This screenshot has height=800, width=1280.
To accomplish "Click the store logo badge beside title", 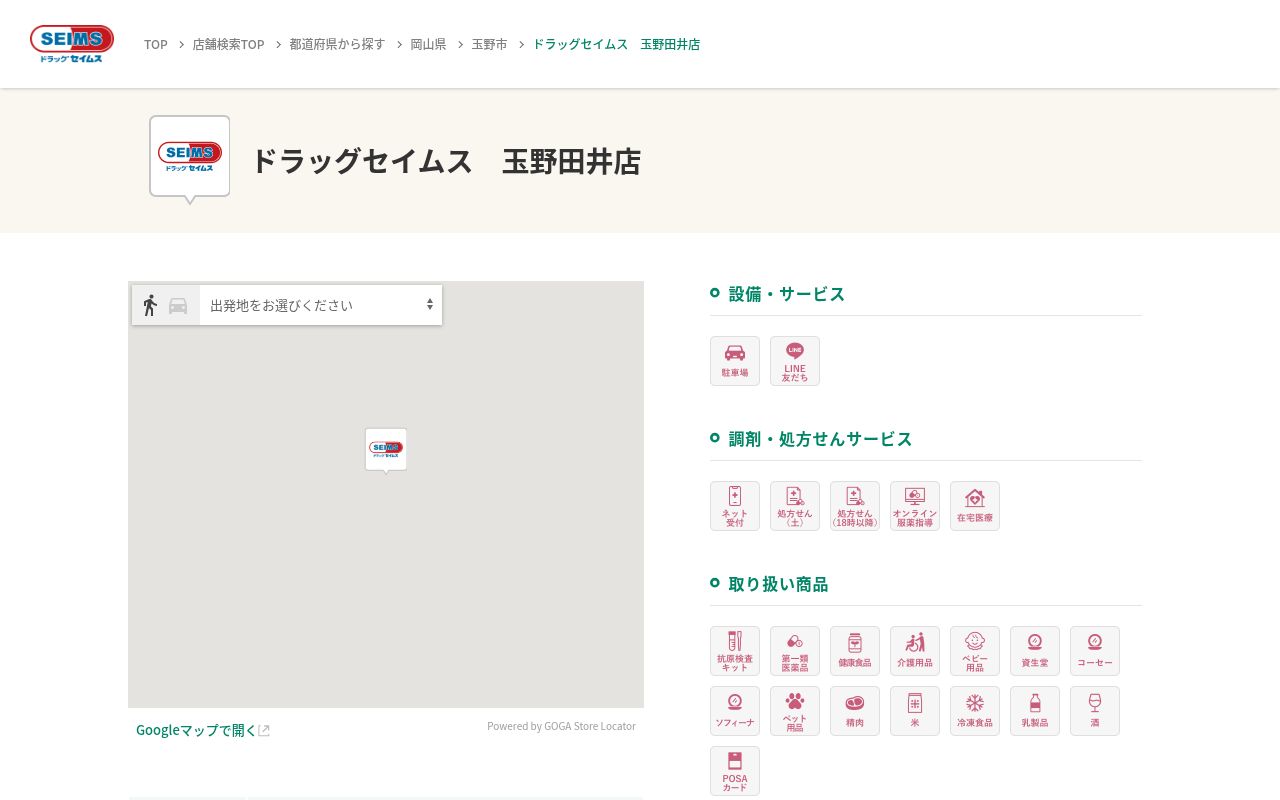I will [190, 158].
